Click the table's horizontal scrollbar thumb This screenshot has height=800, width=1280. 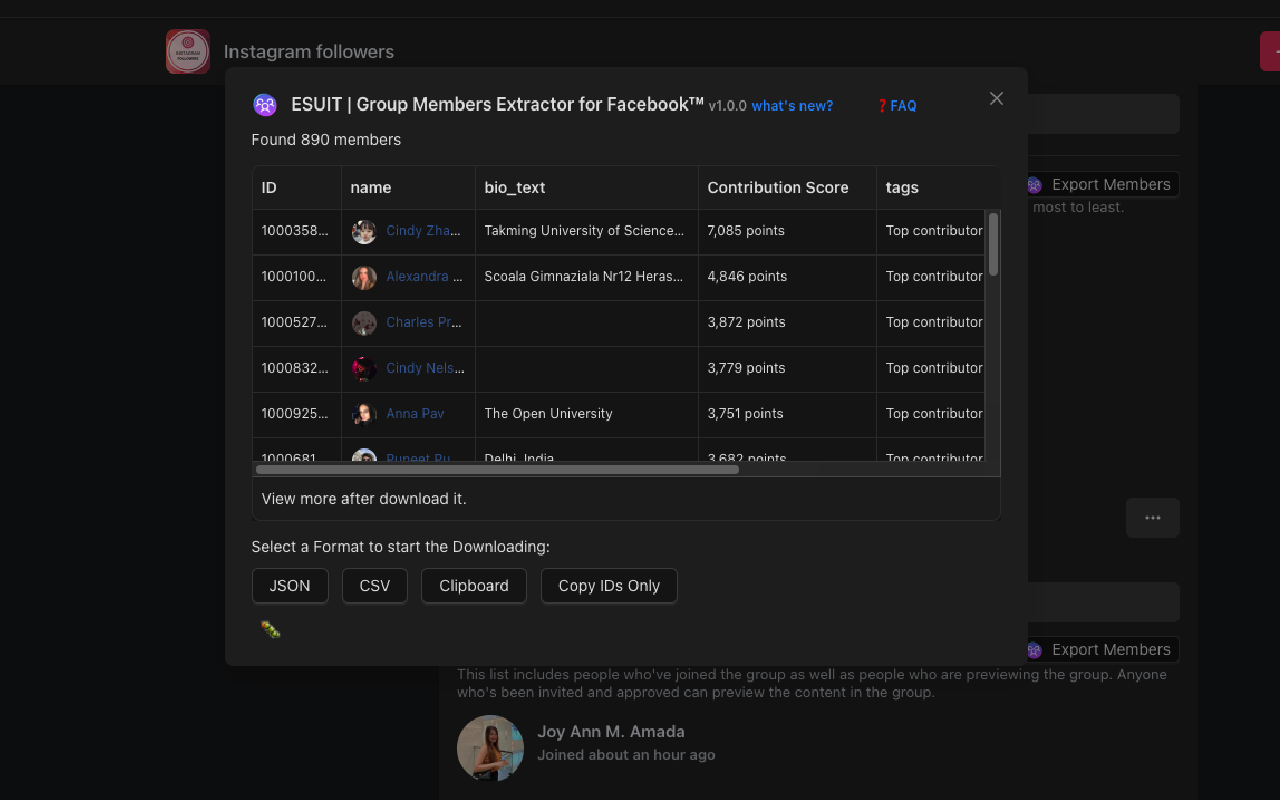point(497,469)
